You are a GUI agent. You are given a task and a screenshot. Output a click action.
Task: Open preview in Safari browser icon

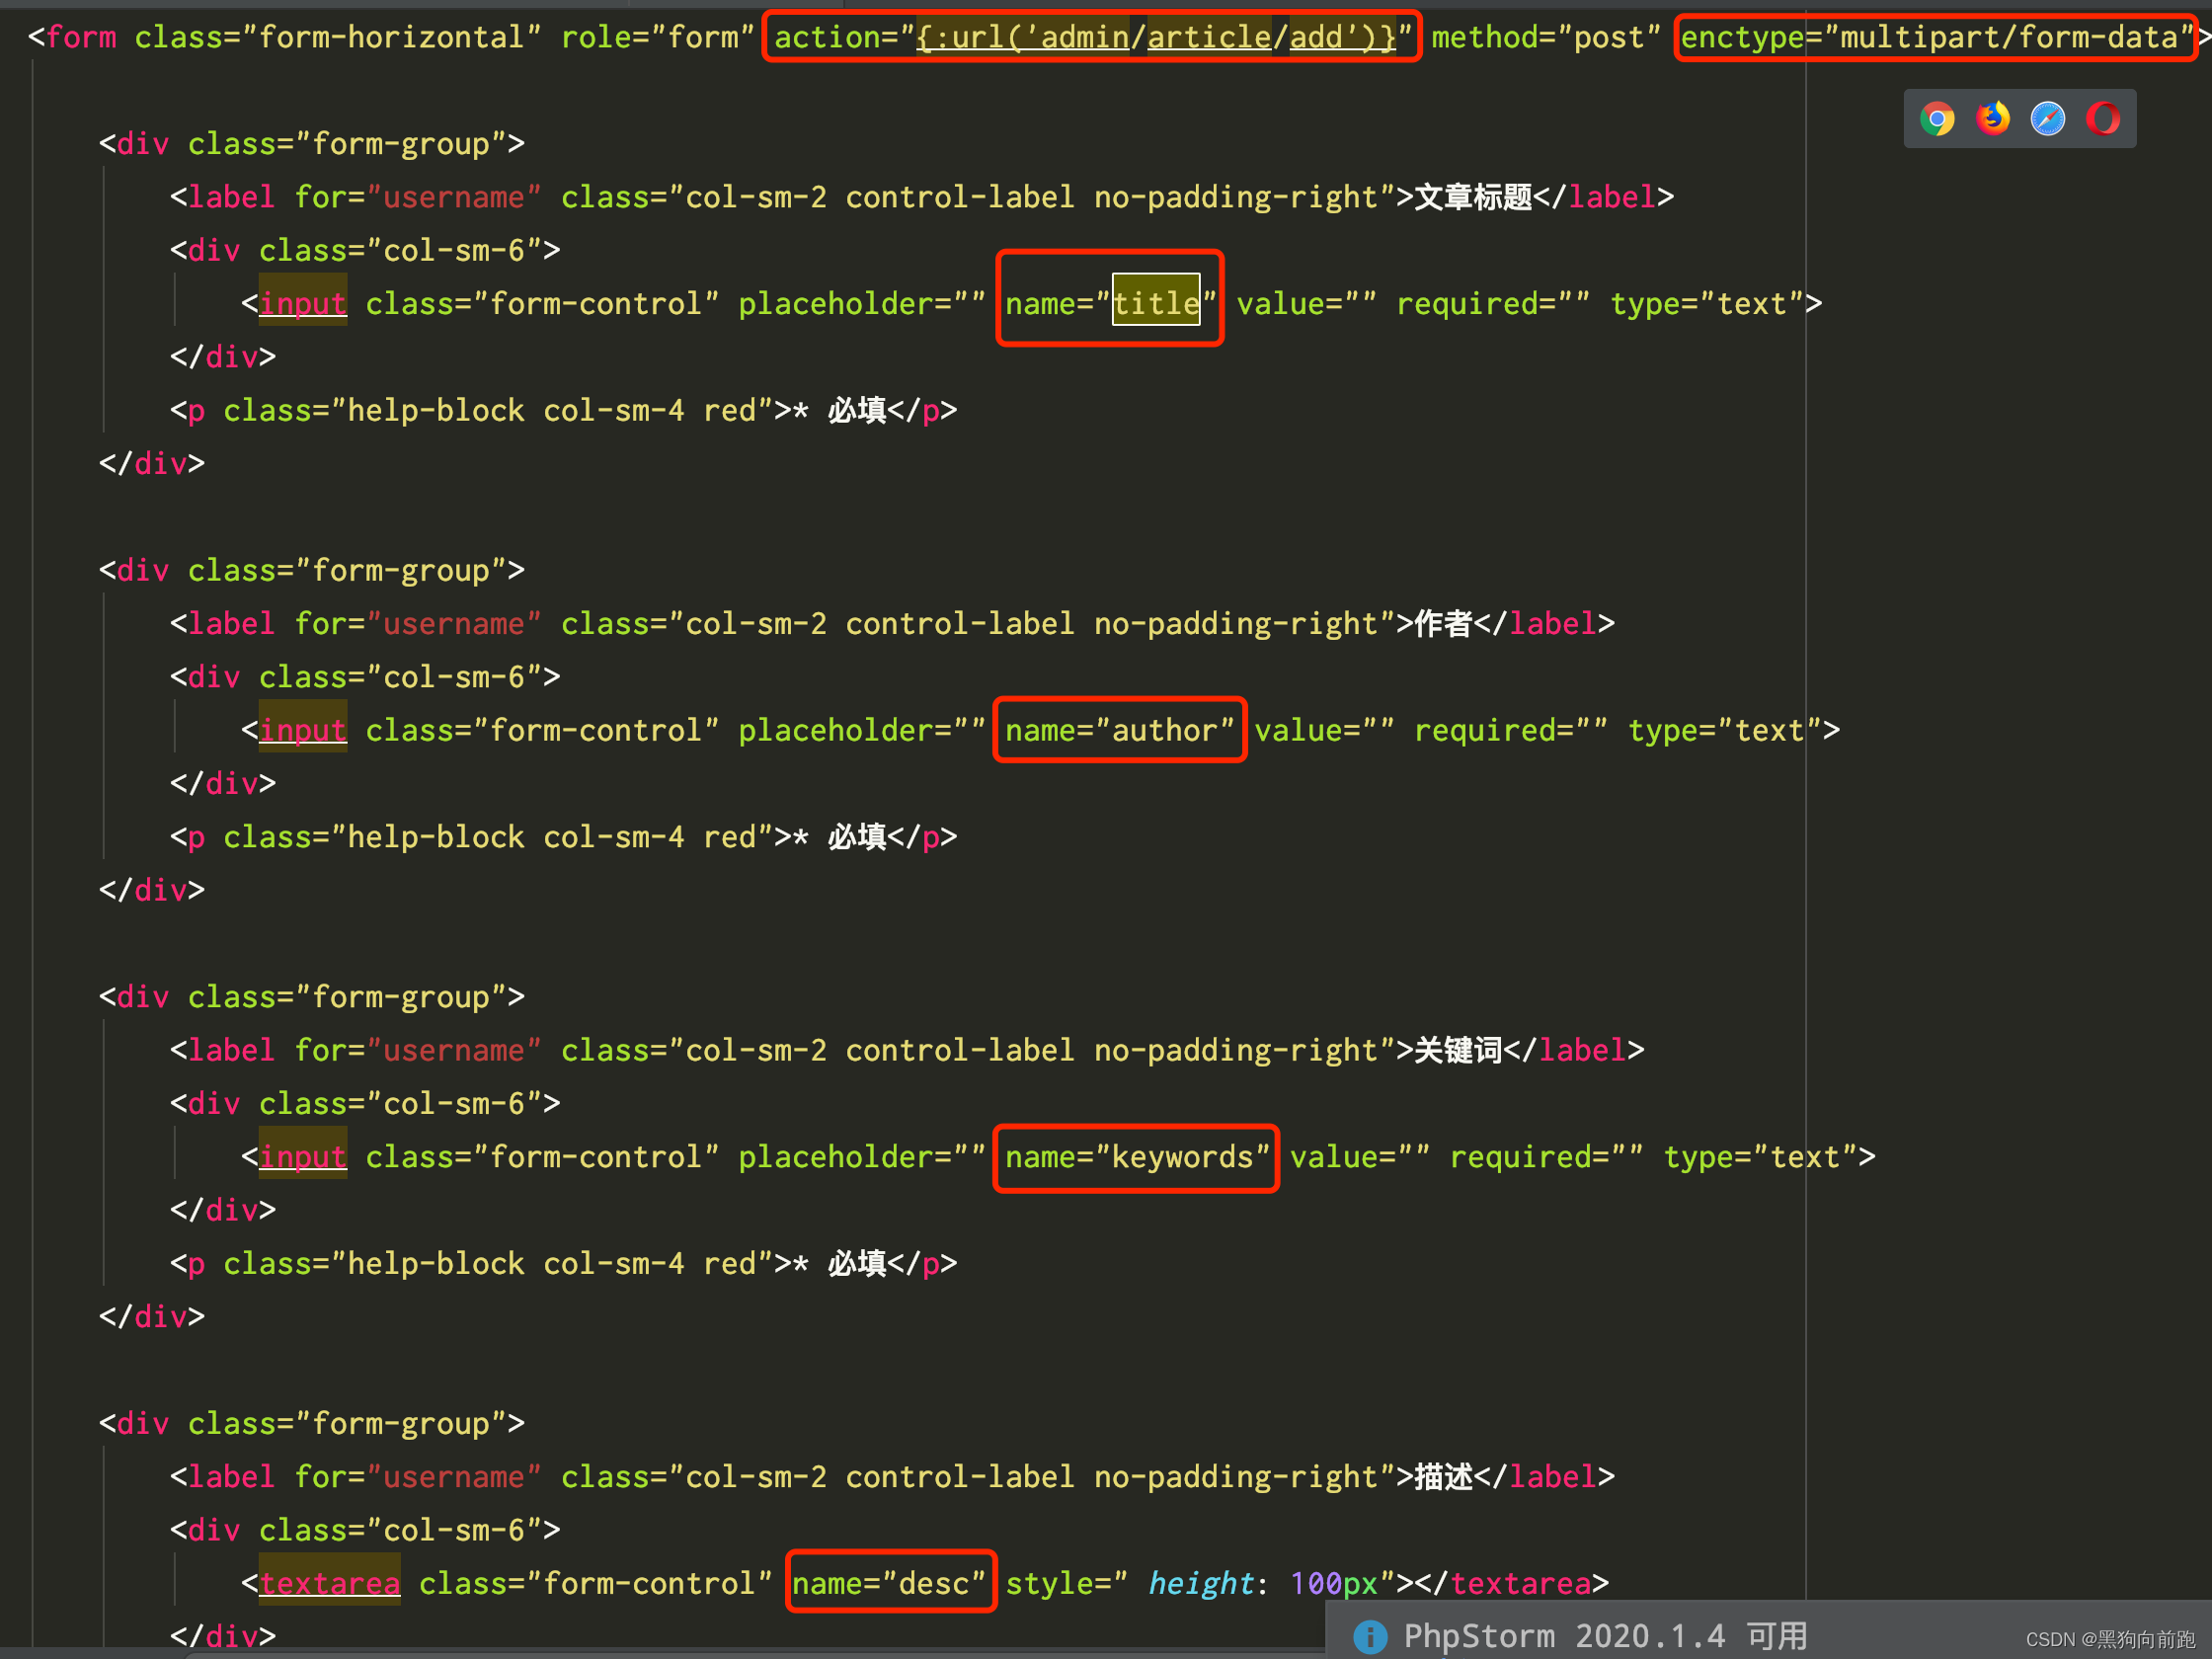click(2047, 119)
